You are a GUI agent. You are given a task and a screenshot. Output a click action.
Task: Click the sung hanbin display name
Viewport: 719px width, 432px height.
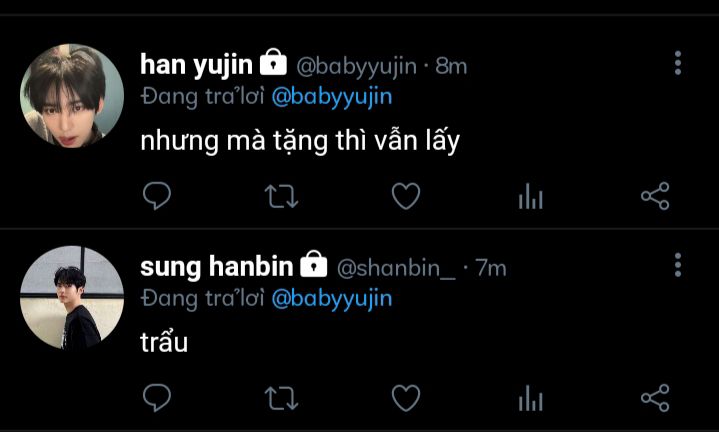216,267
